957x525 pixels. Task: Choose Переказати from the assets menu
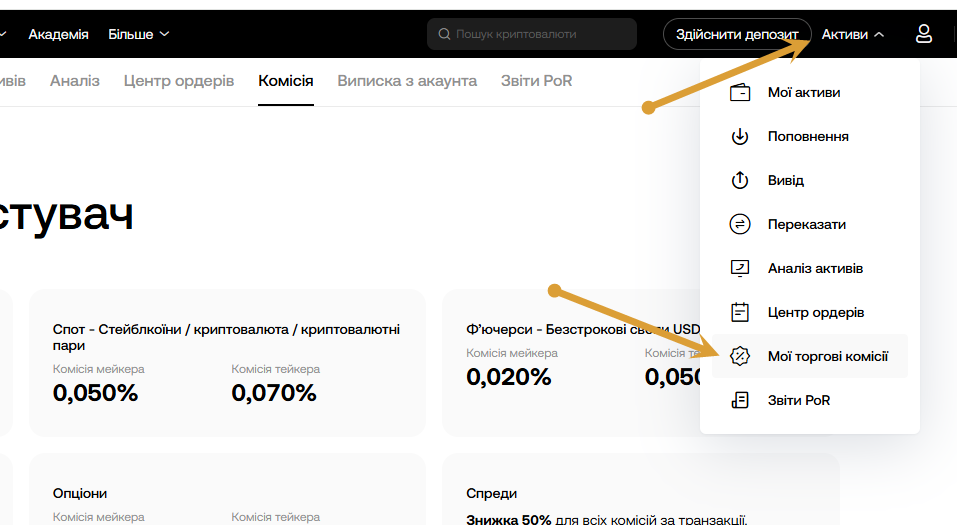coord(806,225)
